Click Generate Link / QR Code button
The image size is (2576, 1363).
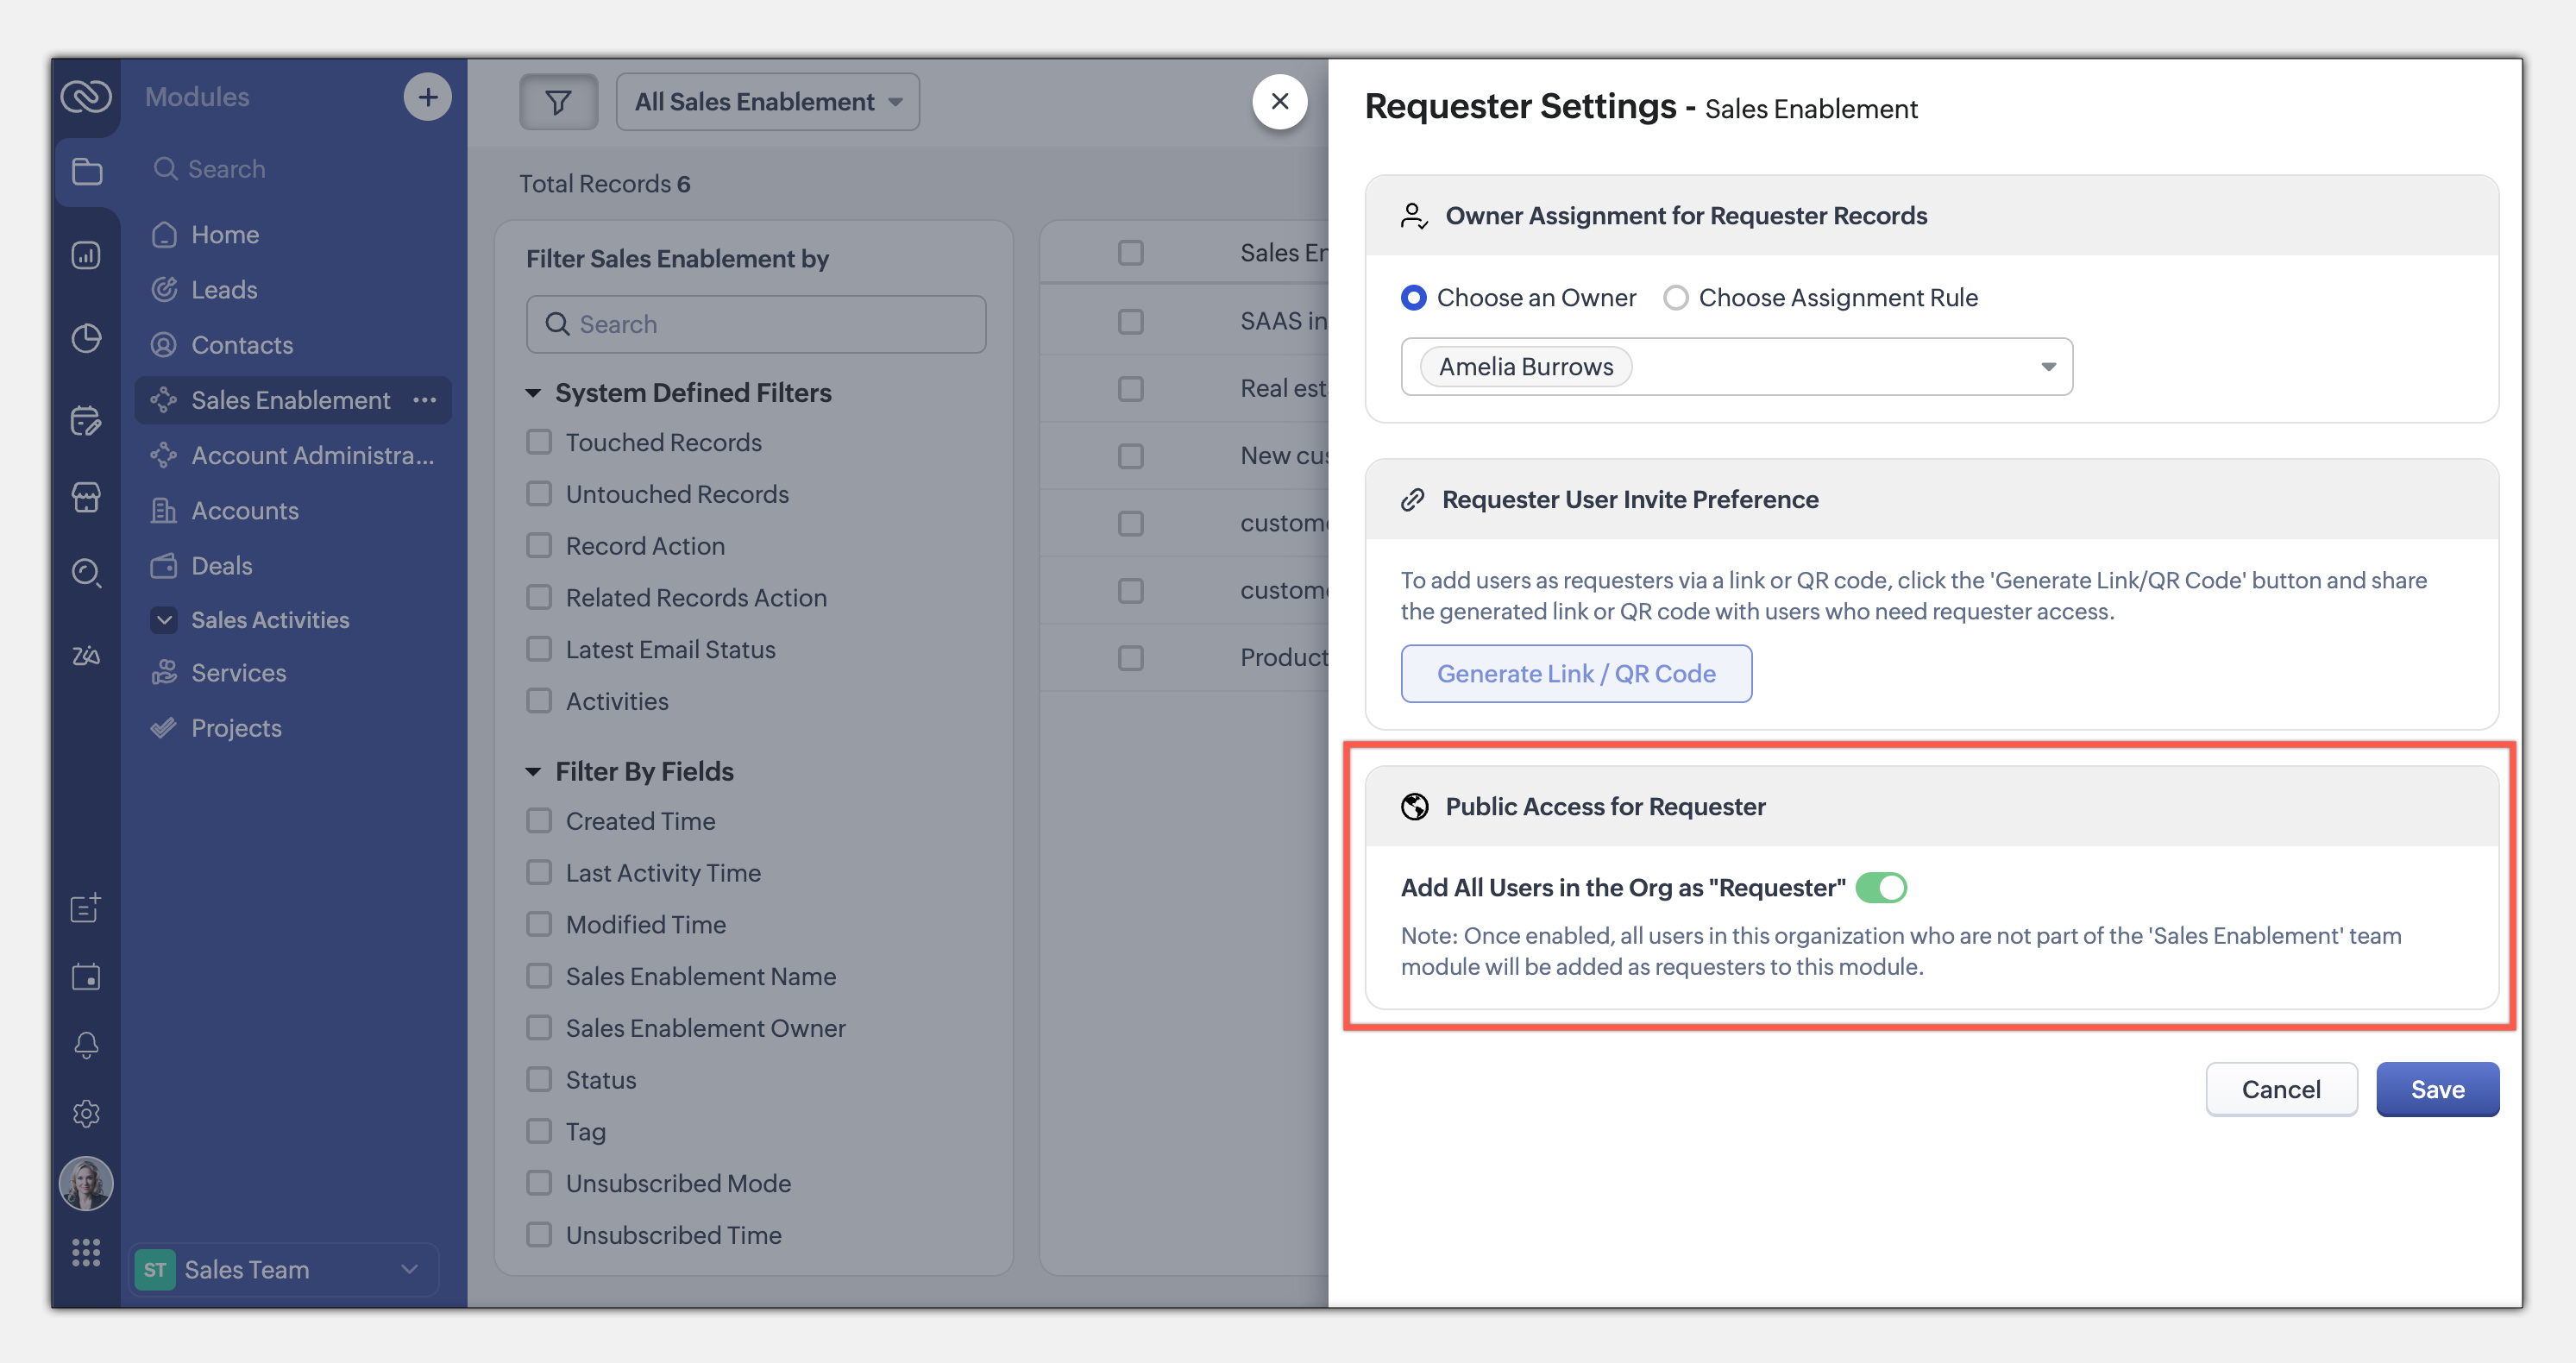pyautogui.click(x=1575, y=674)
